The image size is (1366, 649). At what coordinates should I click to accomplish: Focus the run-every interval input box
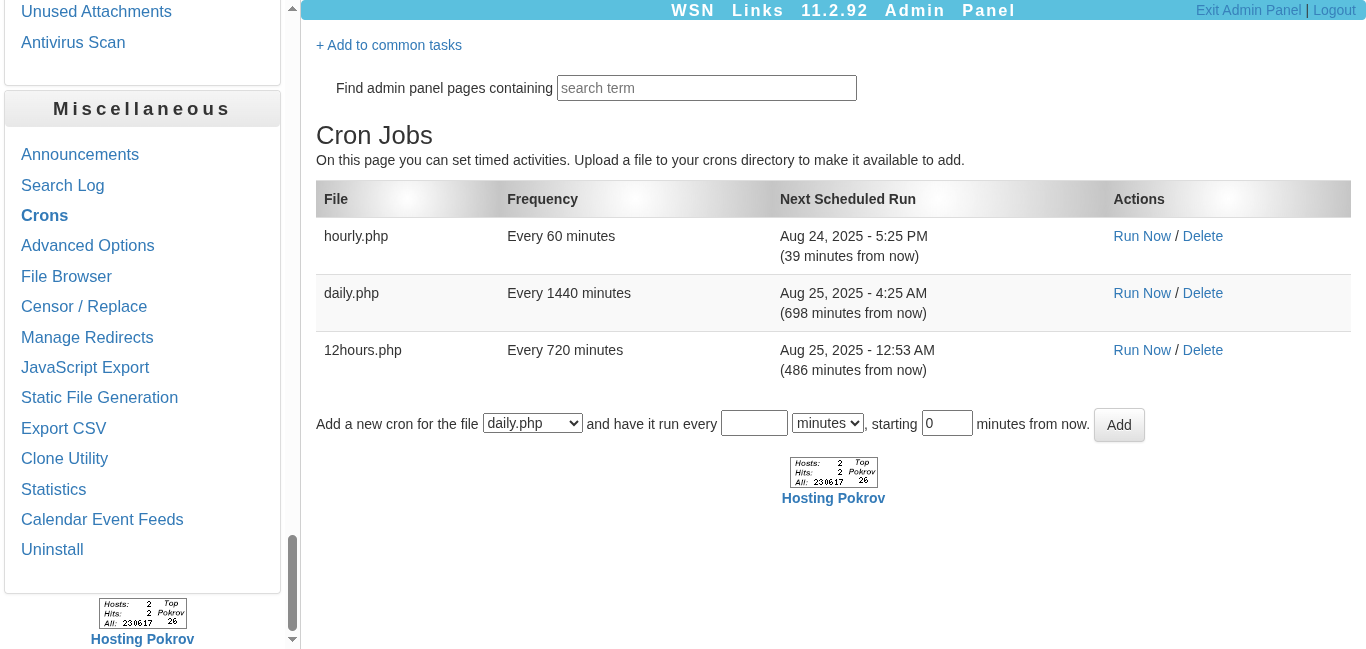coord(754,423)
